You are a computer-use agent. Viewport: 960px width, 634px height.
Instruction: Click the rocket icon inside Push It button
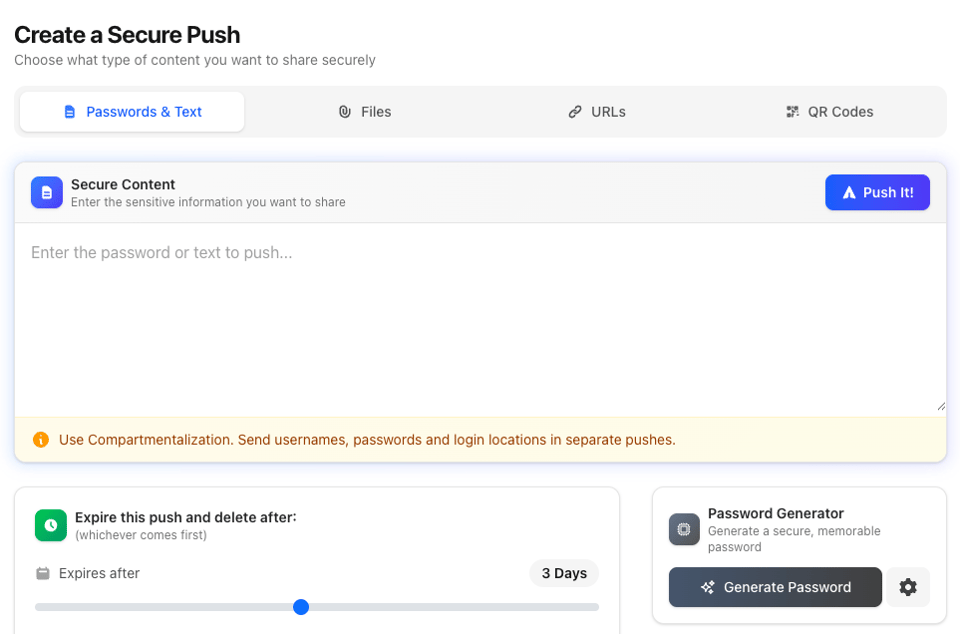point(849,192)
